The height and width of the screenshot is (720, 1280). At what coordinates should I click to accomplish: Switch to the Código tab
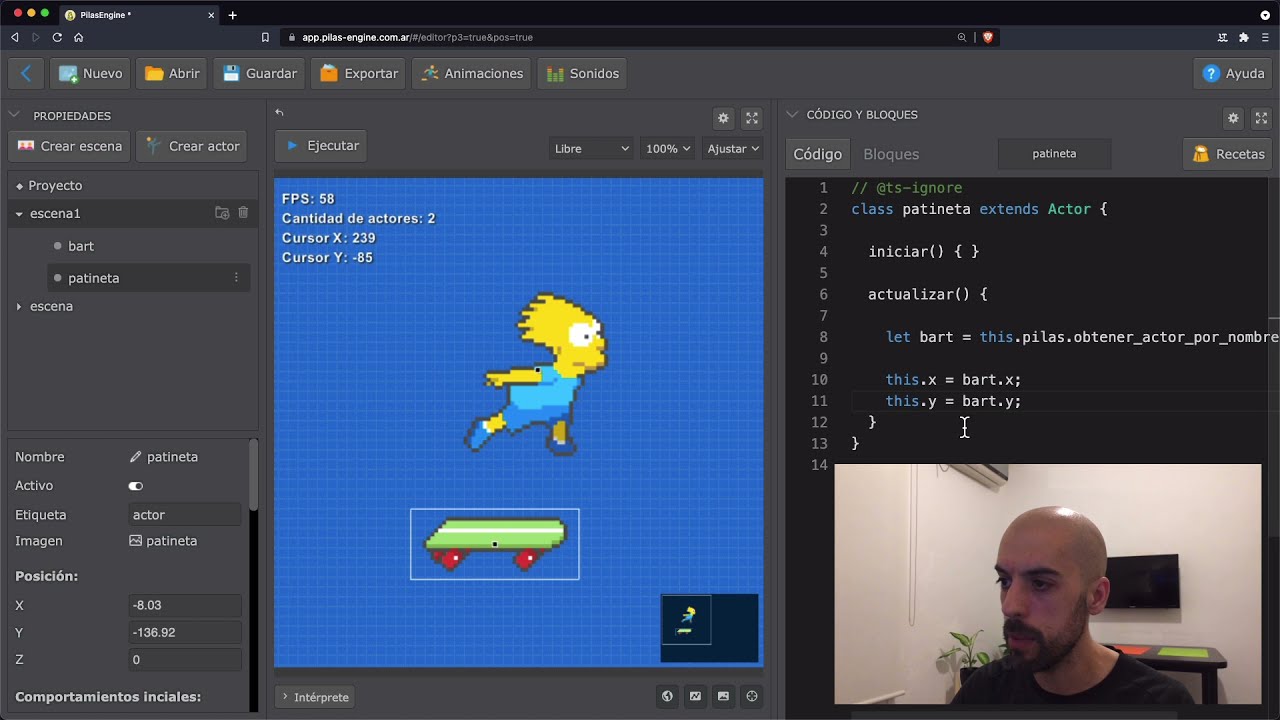pos(818,154)
